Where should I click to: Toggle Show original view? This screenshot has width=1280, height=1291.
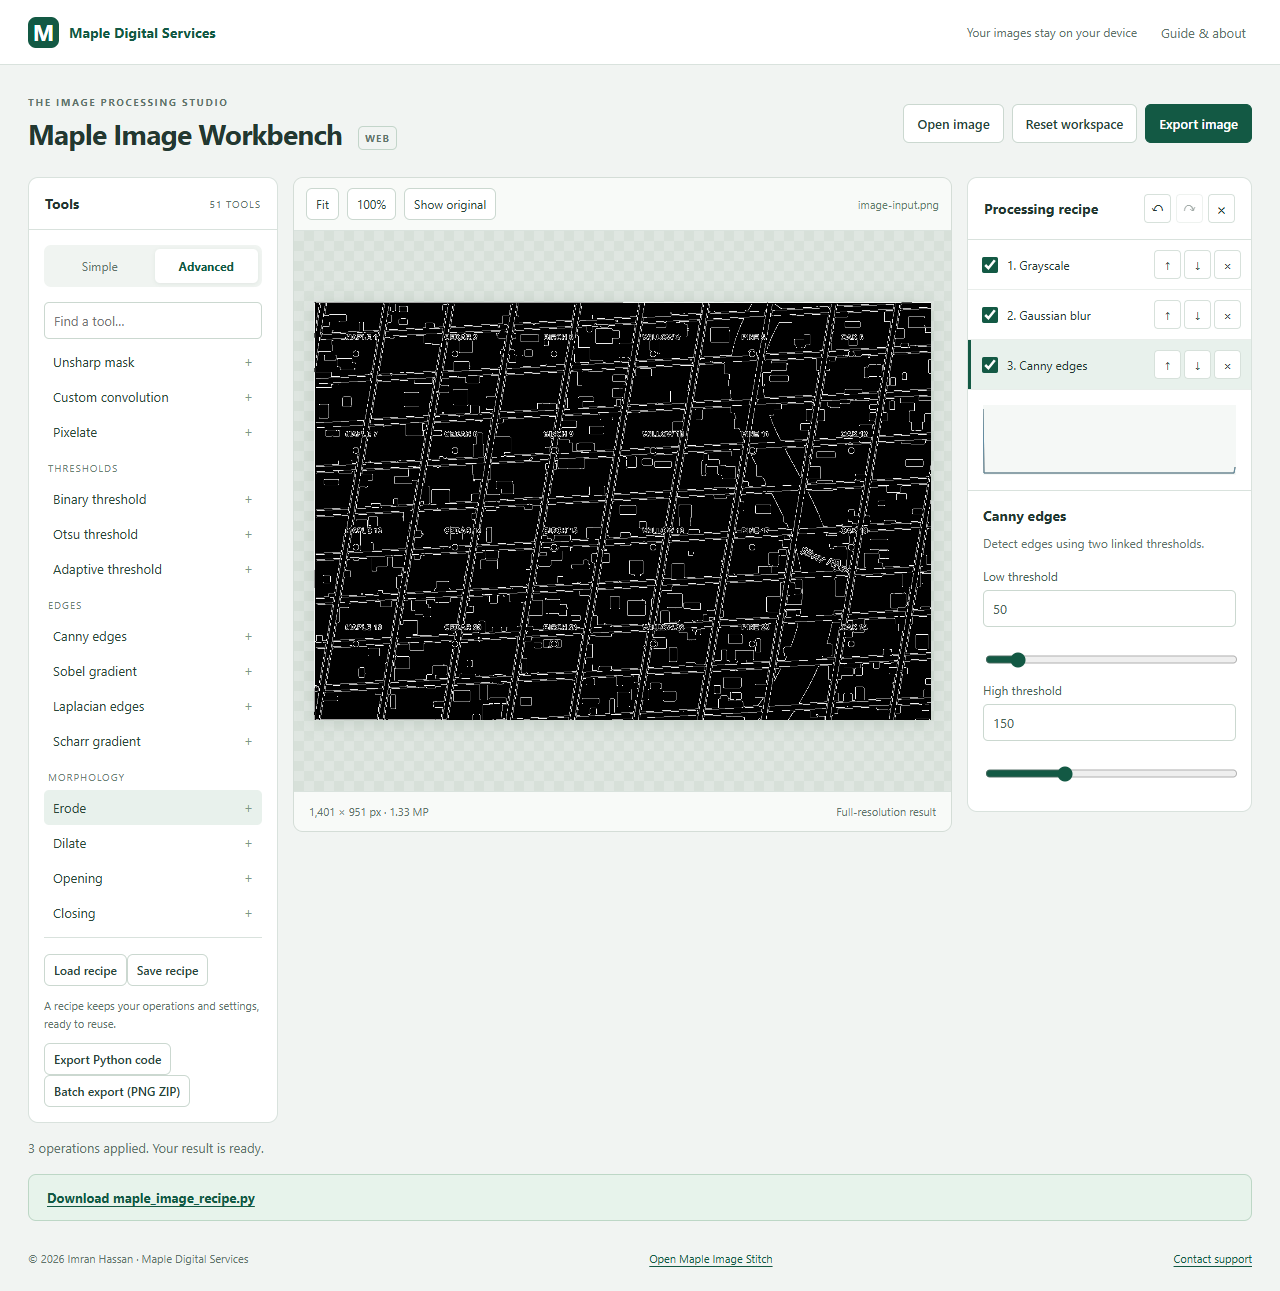point(450,204)
